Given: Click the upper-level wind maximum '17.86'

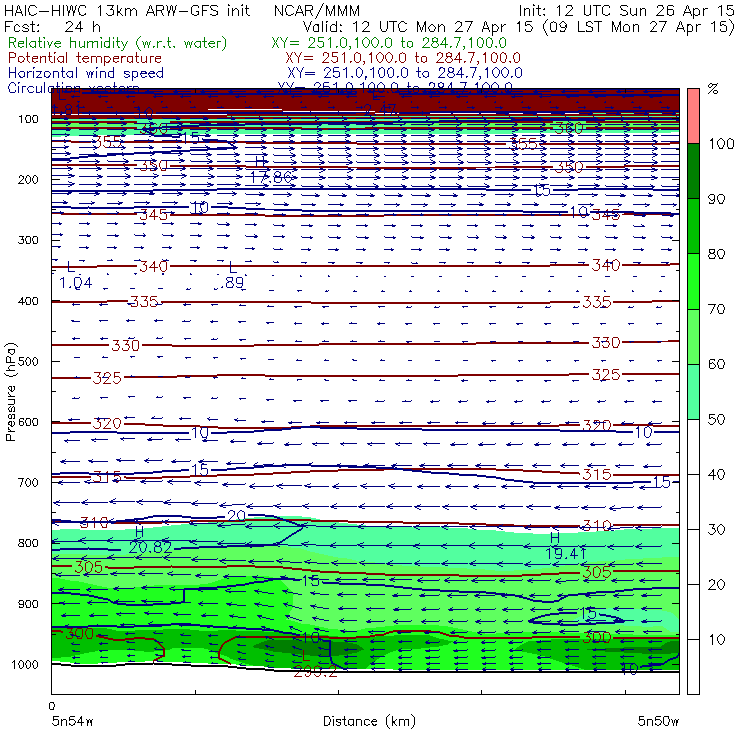Looking at the screenshot, I should [x=271, y=177].
